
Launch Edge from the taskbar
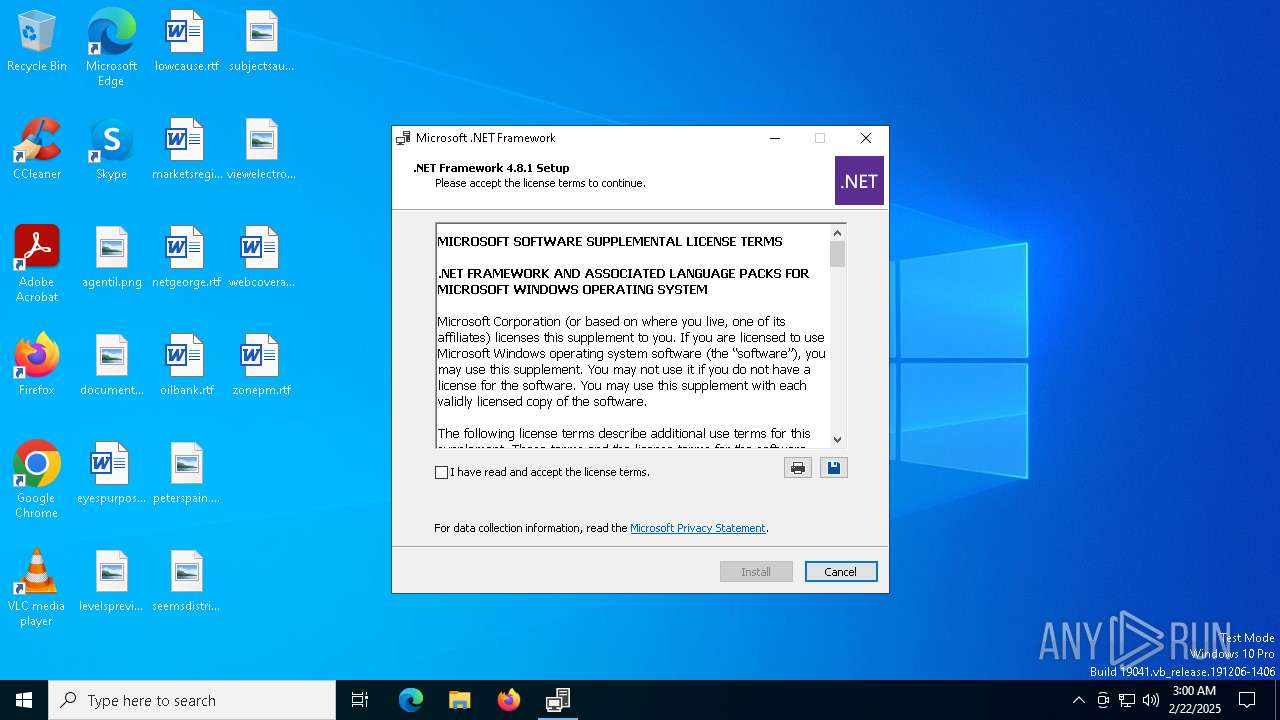coord(411,700)
